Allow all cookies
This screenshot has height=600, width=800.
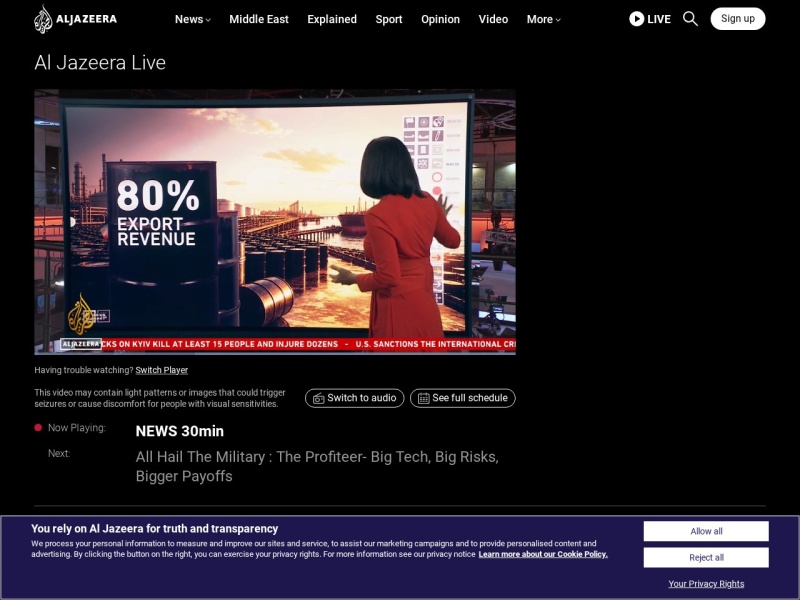(706, 531)
